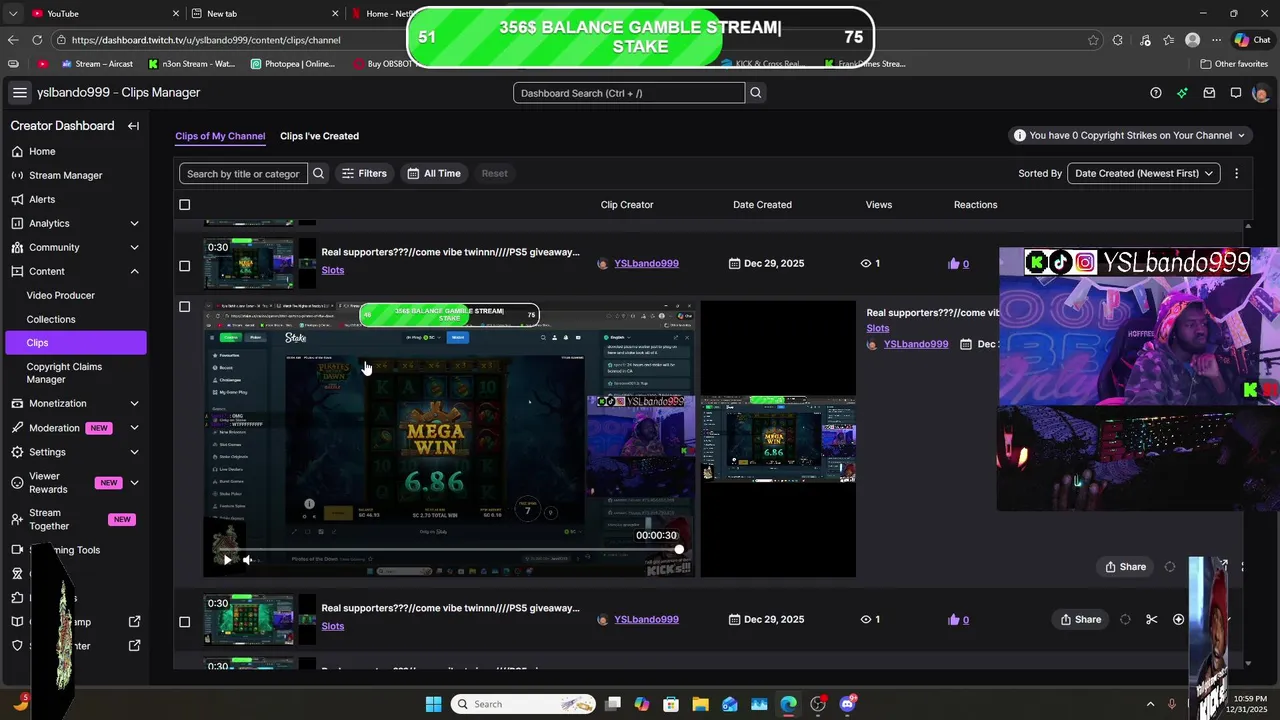1280x720 pixels.
Task: Check the first Dec 29 clip row checkbox
Action: pos(184,266)
